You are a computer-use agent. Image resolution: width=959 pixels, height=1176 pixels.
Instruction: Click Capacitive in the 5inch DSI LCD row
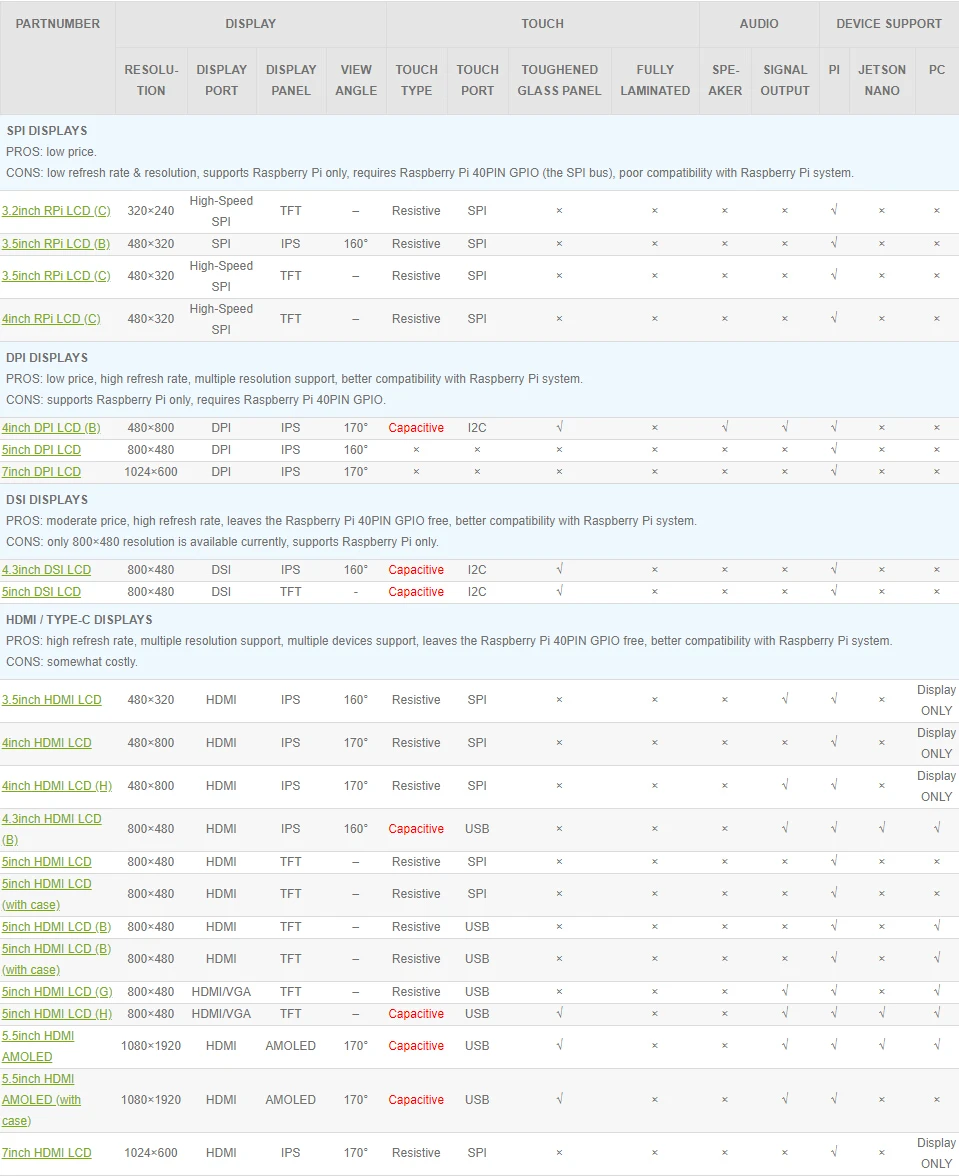tap(416, 592)
